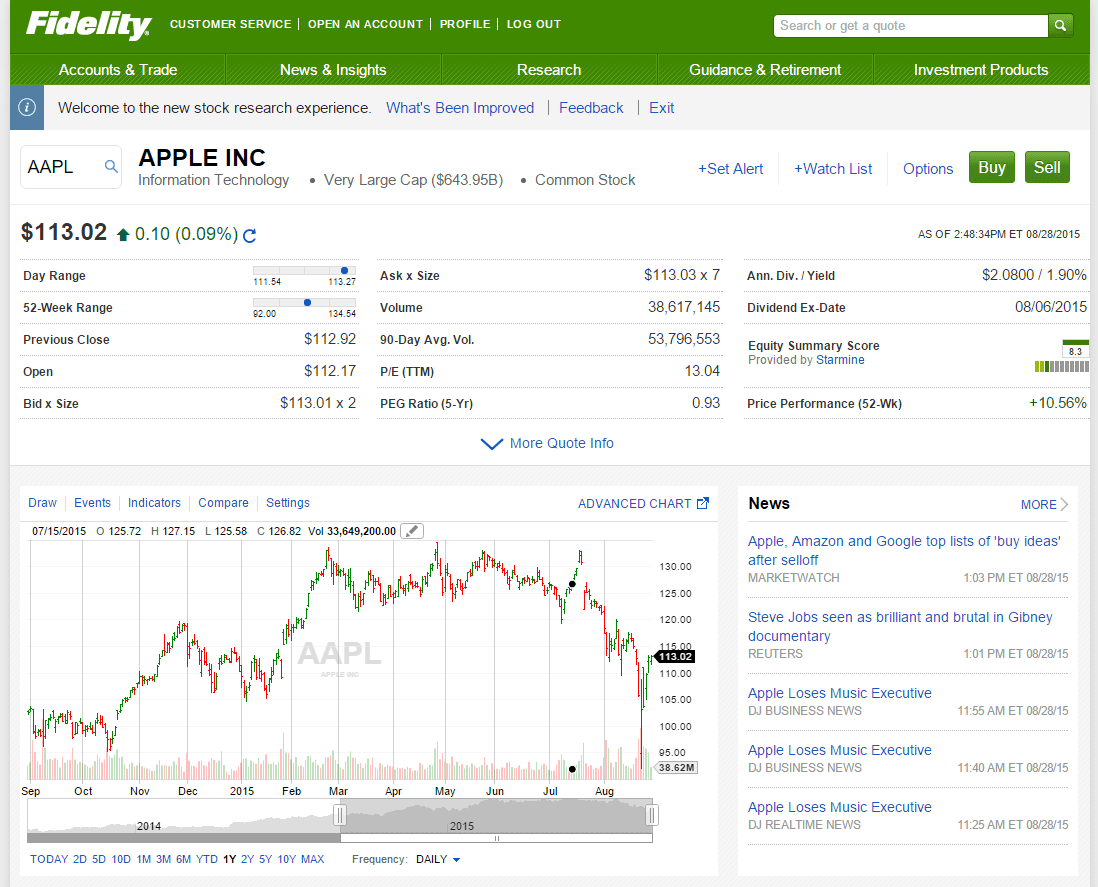Screen dimensions: 1098x887
Task: Select the 6M time range
Action: (183, 859)
